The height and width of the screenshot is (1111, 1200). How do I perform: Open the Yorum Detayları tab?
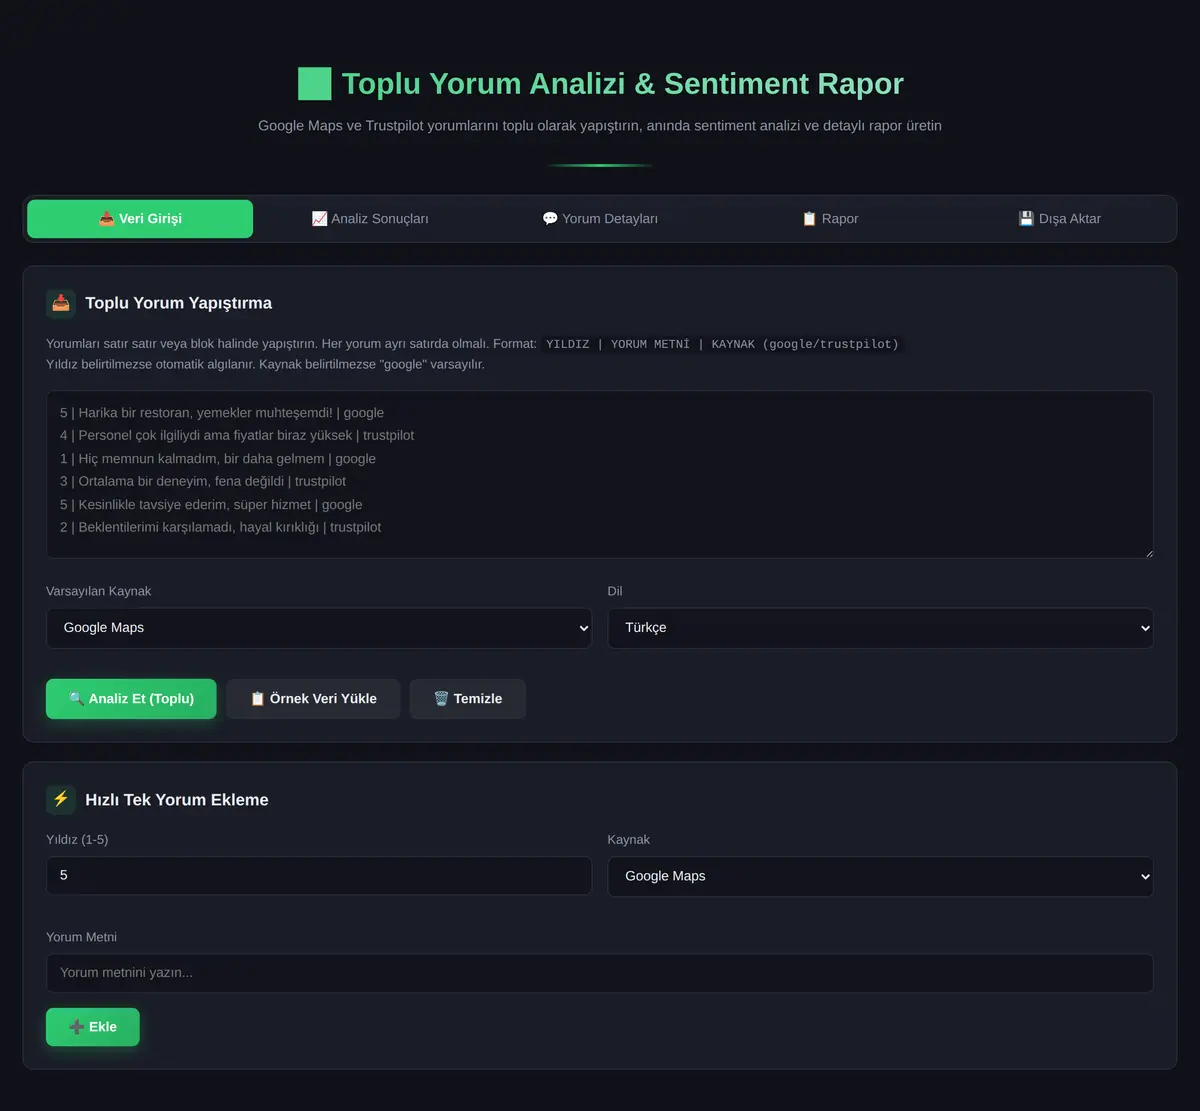tap(600, 219)
